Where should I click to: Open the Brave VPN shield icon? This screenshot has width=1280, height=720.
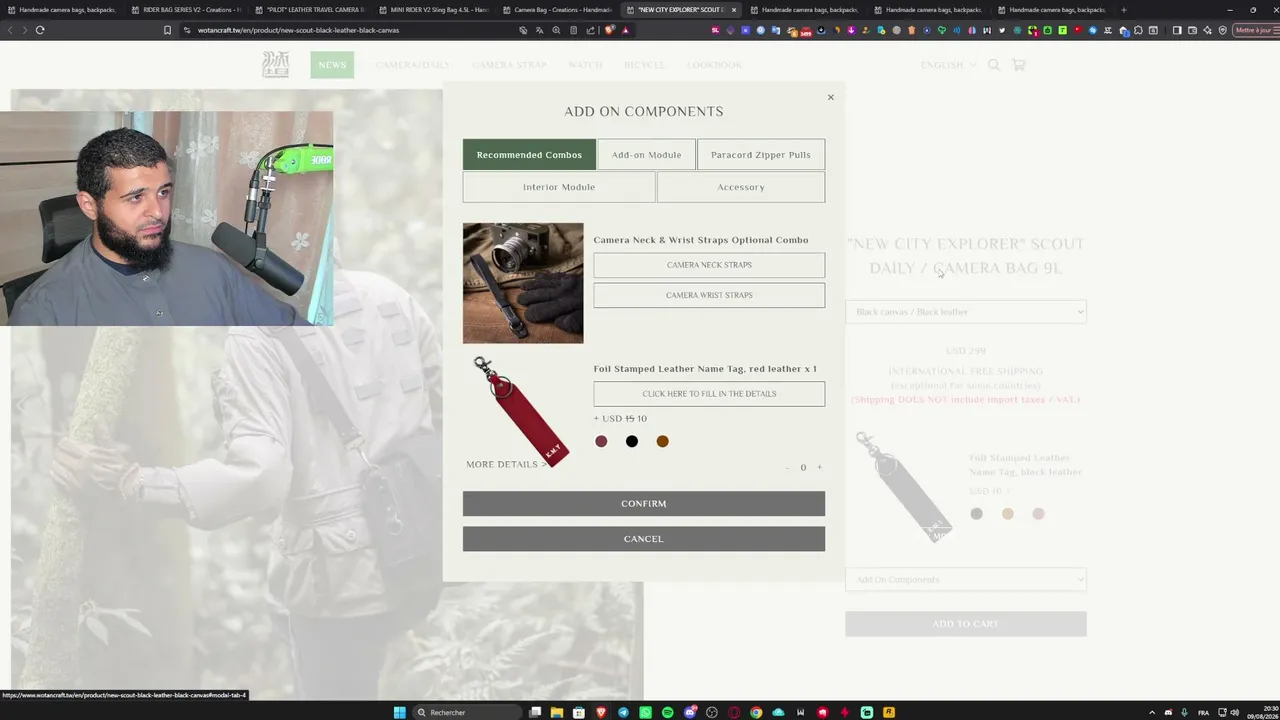point(1222,30)
